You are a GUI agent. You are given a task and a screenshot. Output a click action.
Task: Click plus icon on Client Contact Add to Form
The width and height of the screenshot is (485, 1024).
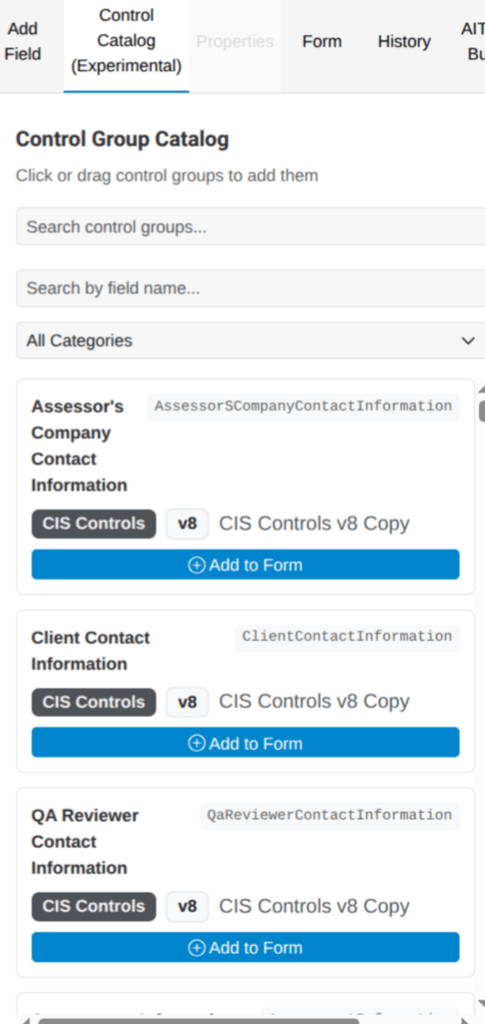coord(196,743)
